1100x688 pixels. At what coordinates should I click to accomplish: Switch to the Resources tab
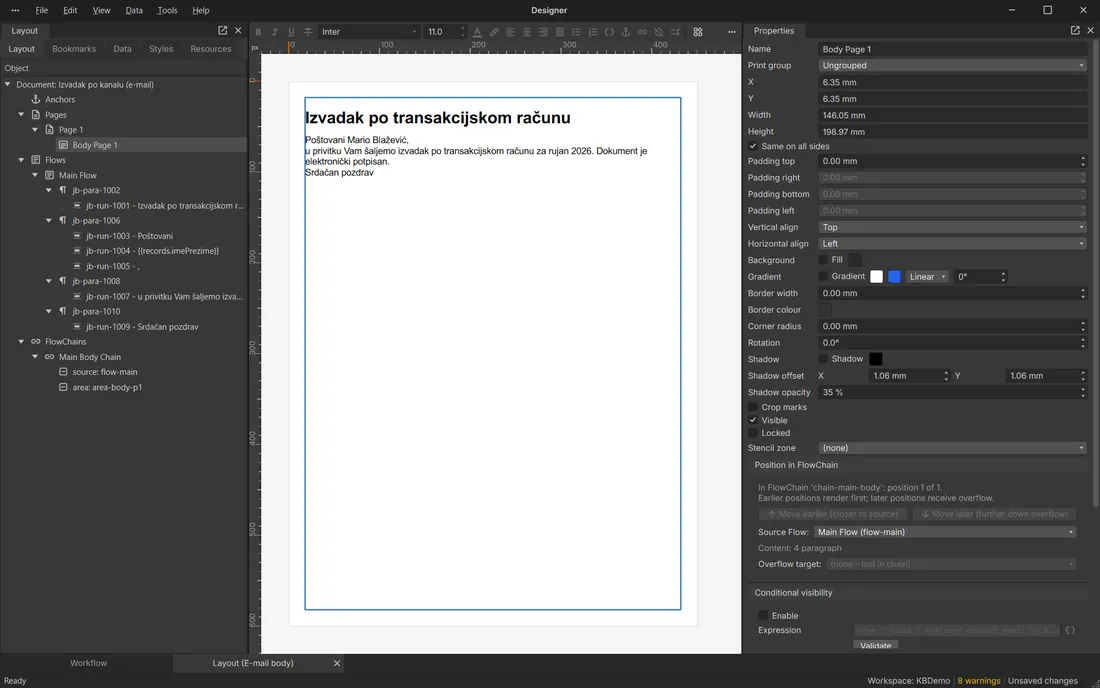click(210, 49)
